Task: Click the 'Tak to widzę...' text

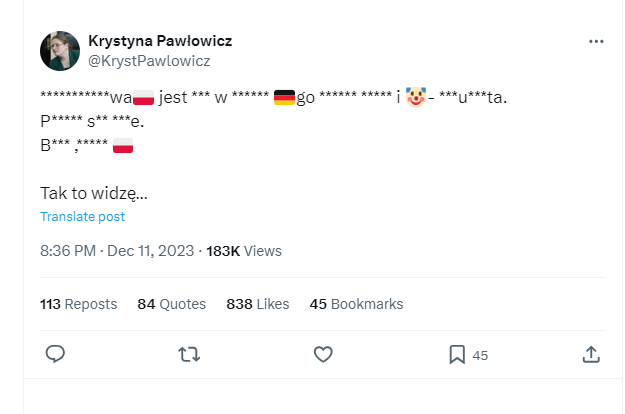Action: click(x=94, y=192)
